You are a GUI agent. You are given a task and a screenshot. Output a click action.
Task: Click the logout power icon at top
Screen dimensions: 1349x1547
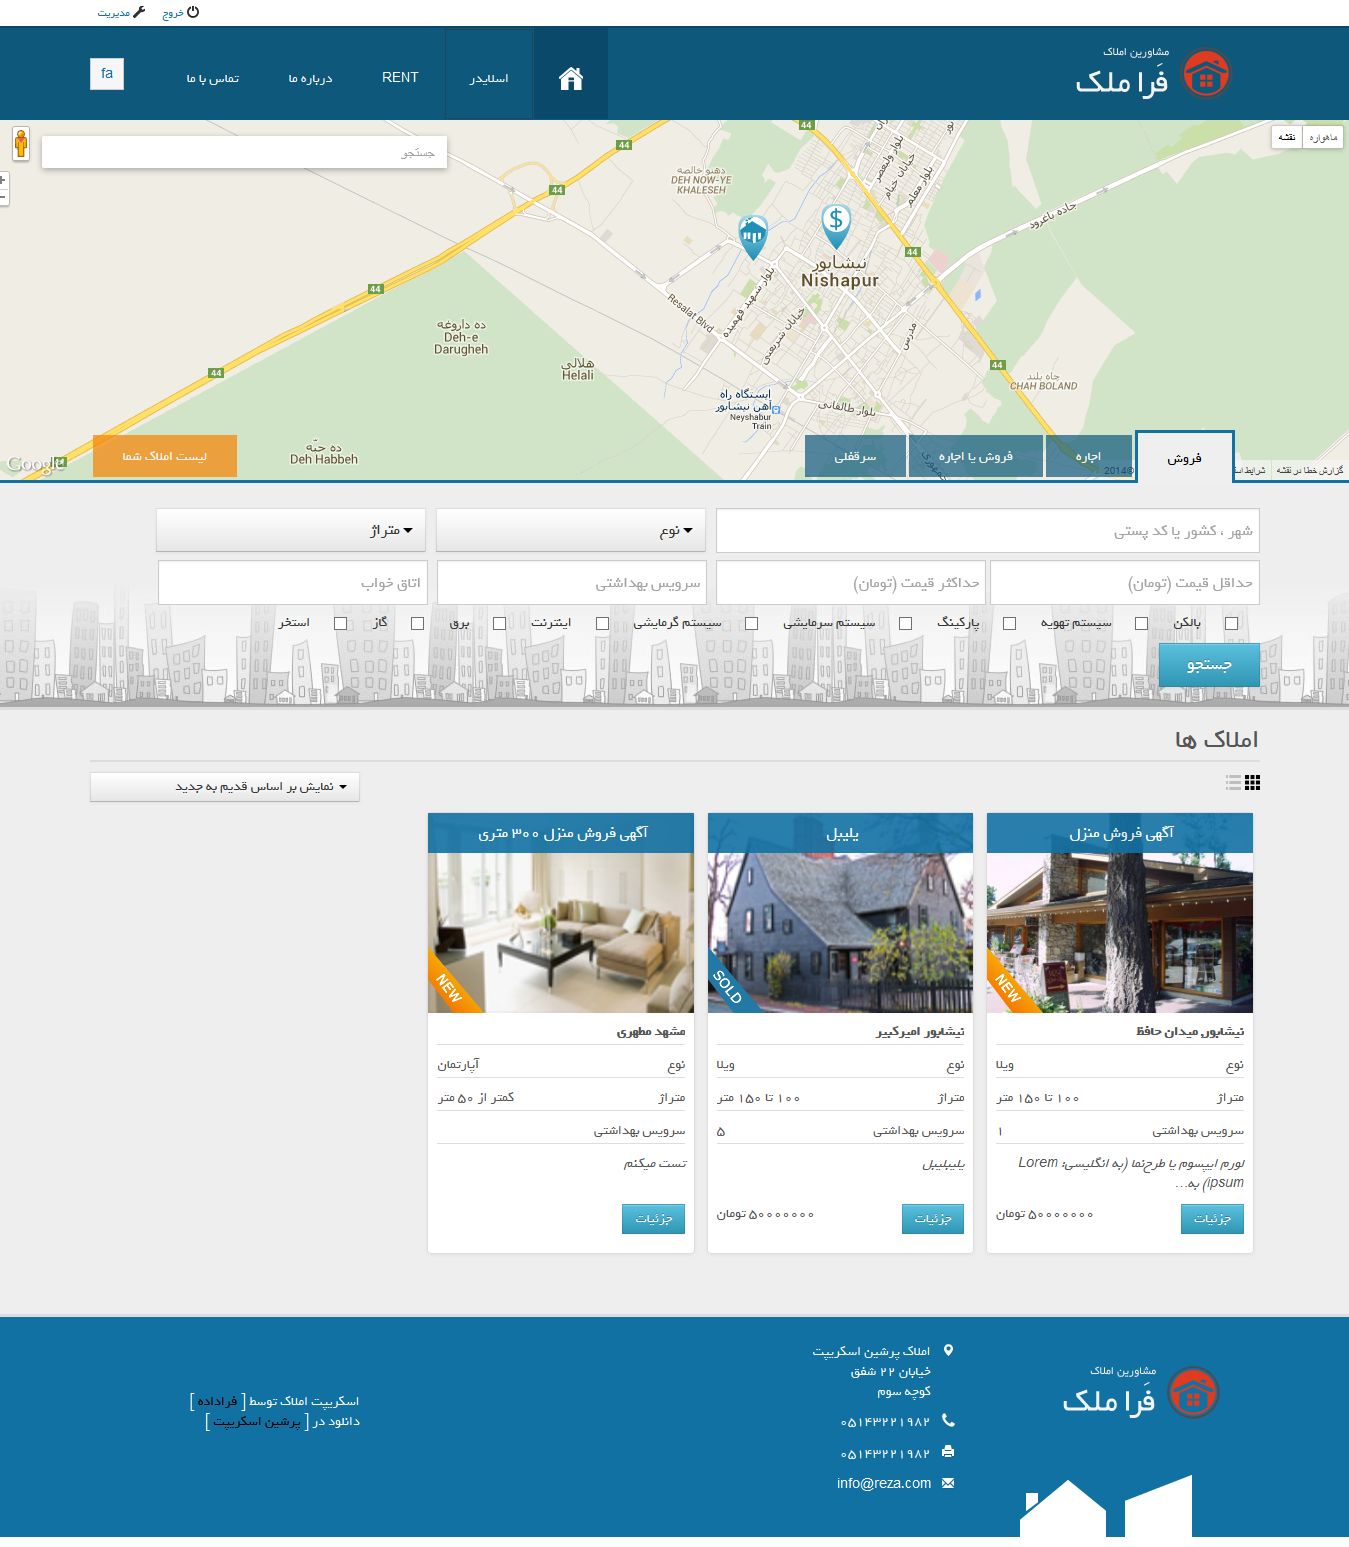(x=193, y=12)
